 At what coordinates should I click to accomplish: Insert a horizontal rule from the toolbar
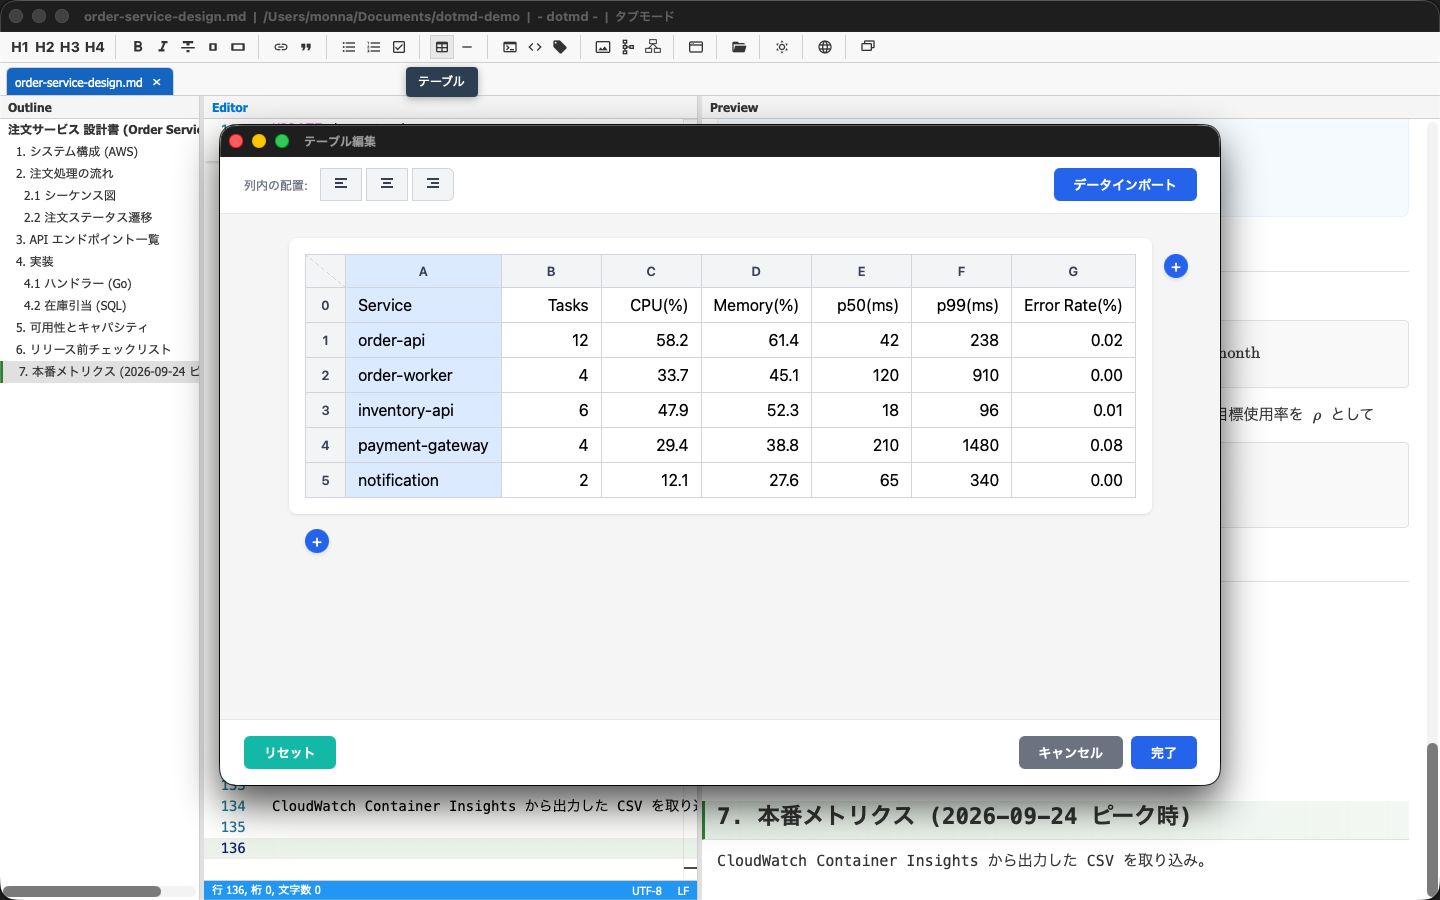pyautogui.click(x=467, y=47)
